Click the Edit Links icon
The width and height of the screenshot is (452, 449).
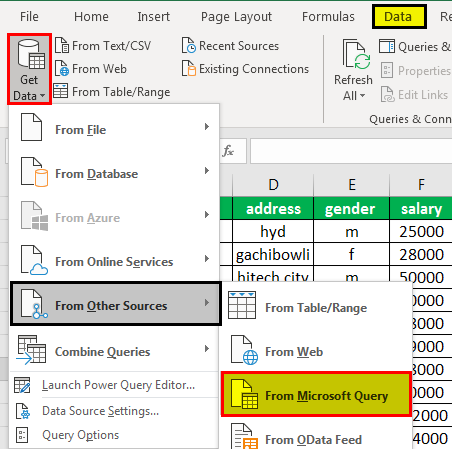click(x=387, y=94)
